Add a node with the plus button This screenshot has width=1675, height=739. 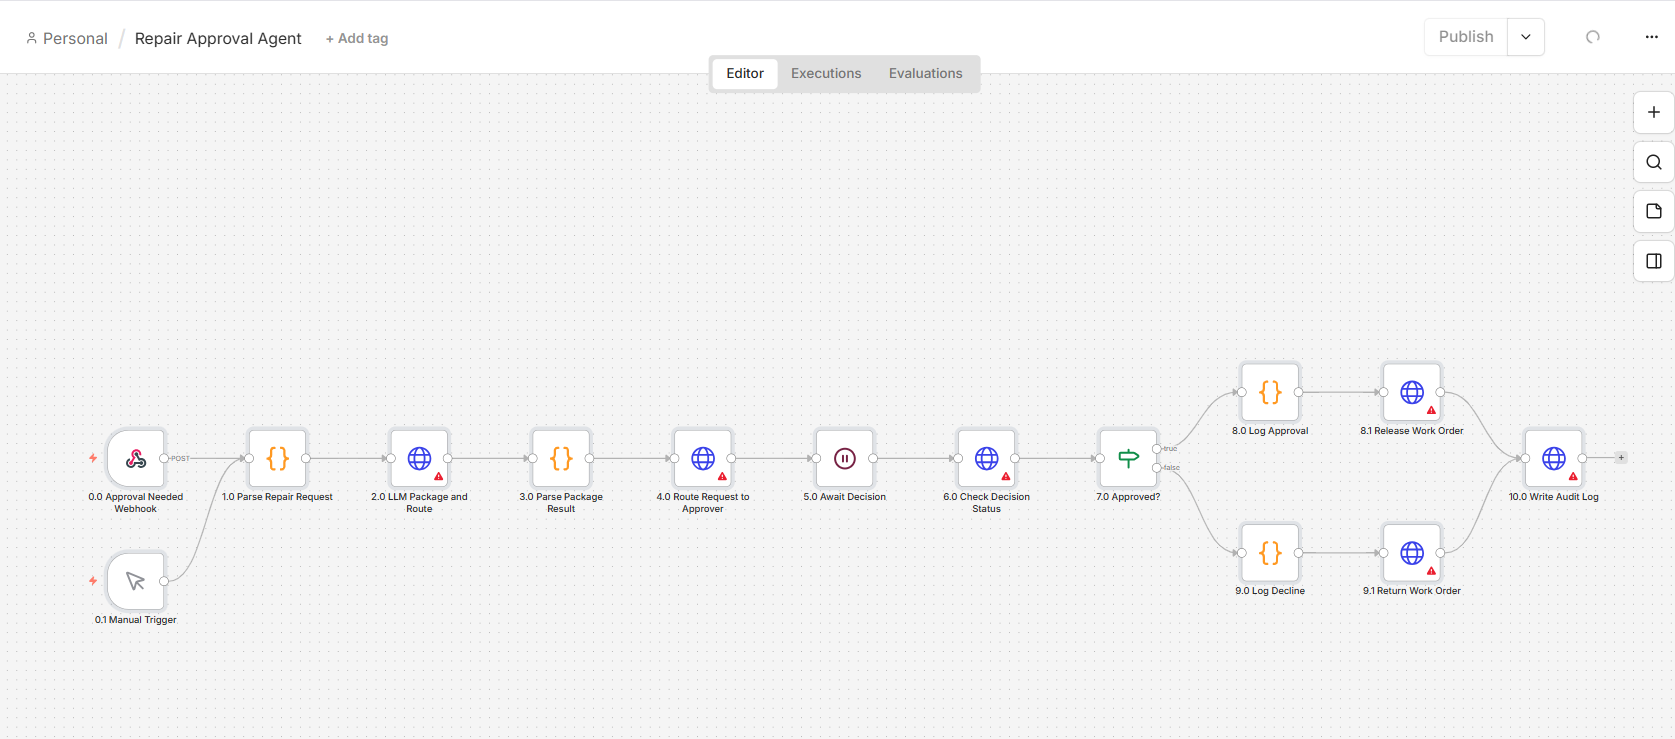tap(1654, 112)
